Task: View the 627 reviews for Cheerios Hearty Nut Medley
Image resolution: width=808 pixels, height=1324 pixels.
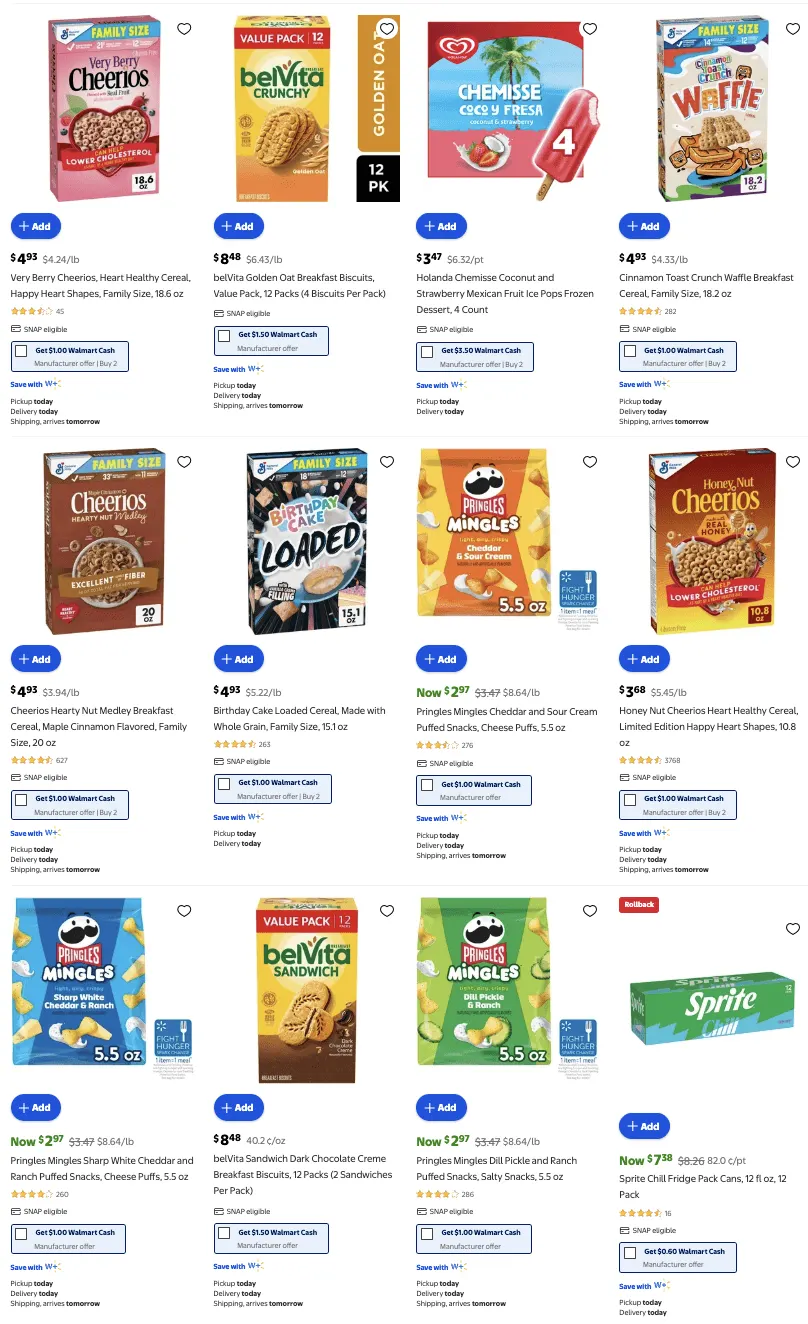Action: 62,760
